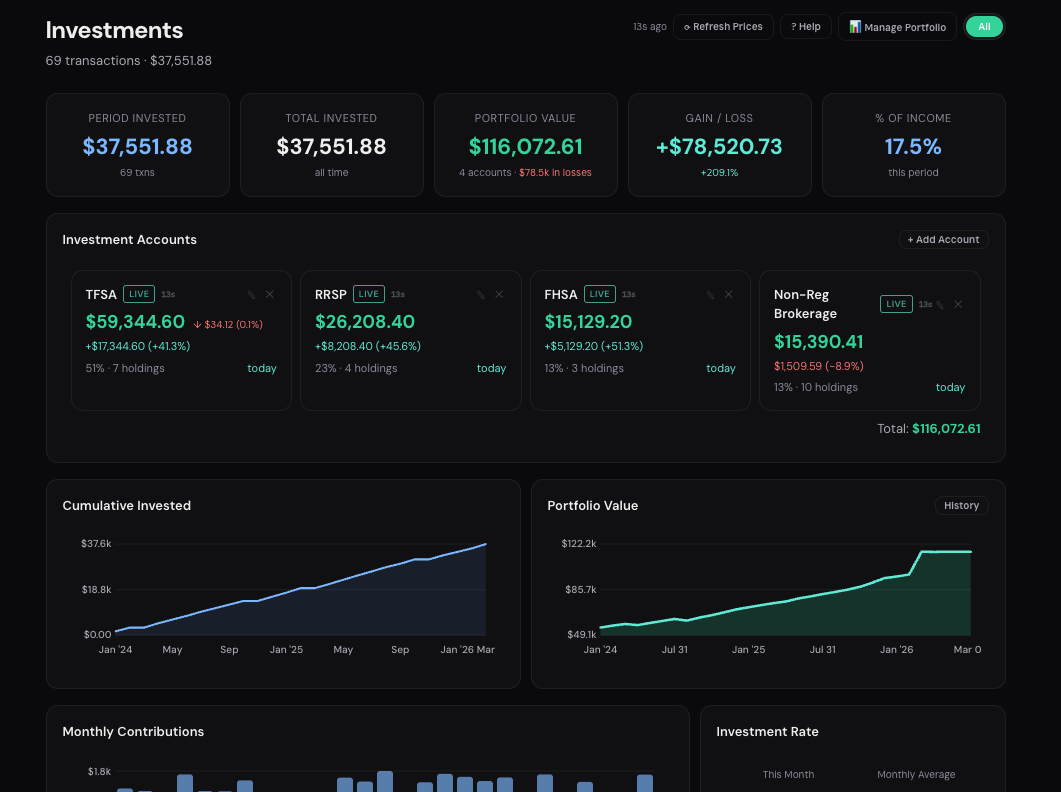Click the RRSP balance $26,208.40

[x=365, y=322]
